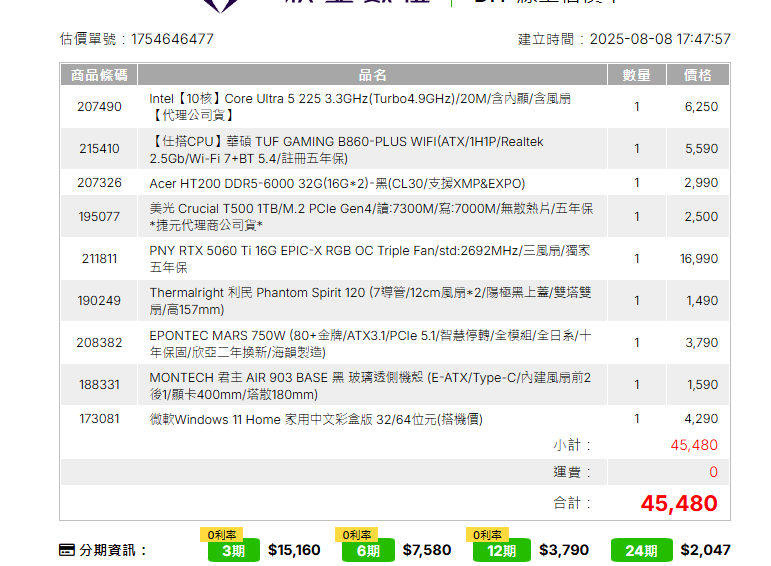The width and height of the screenshot is (771, 566).
Task: Click the price 1,590
Action: (703, 385)
